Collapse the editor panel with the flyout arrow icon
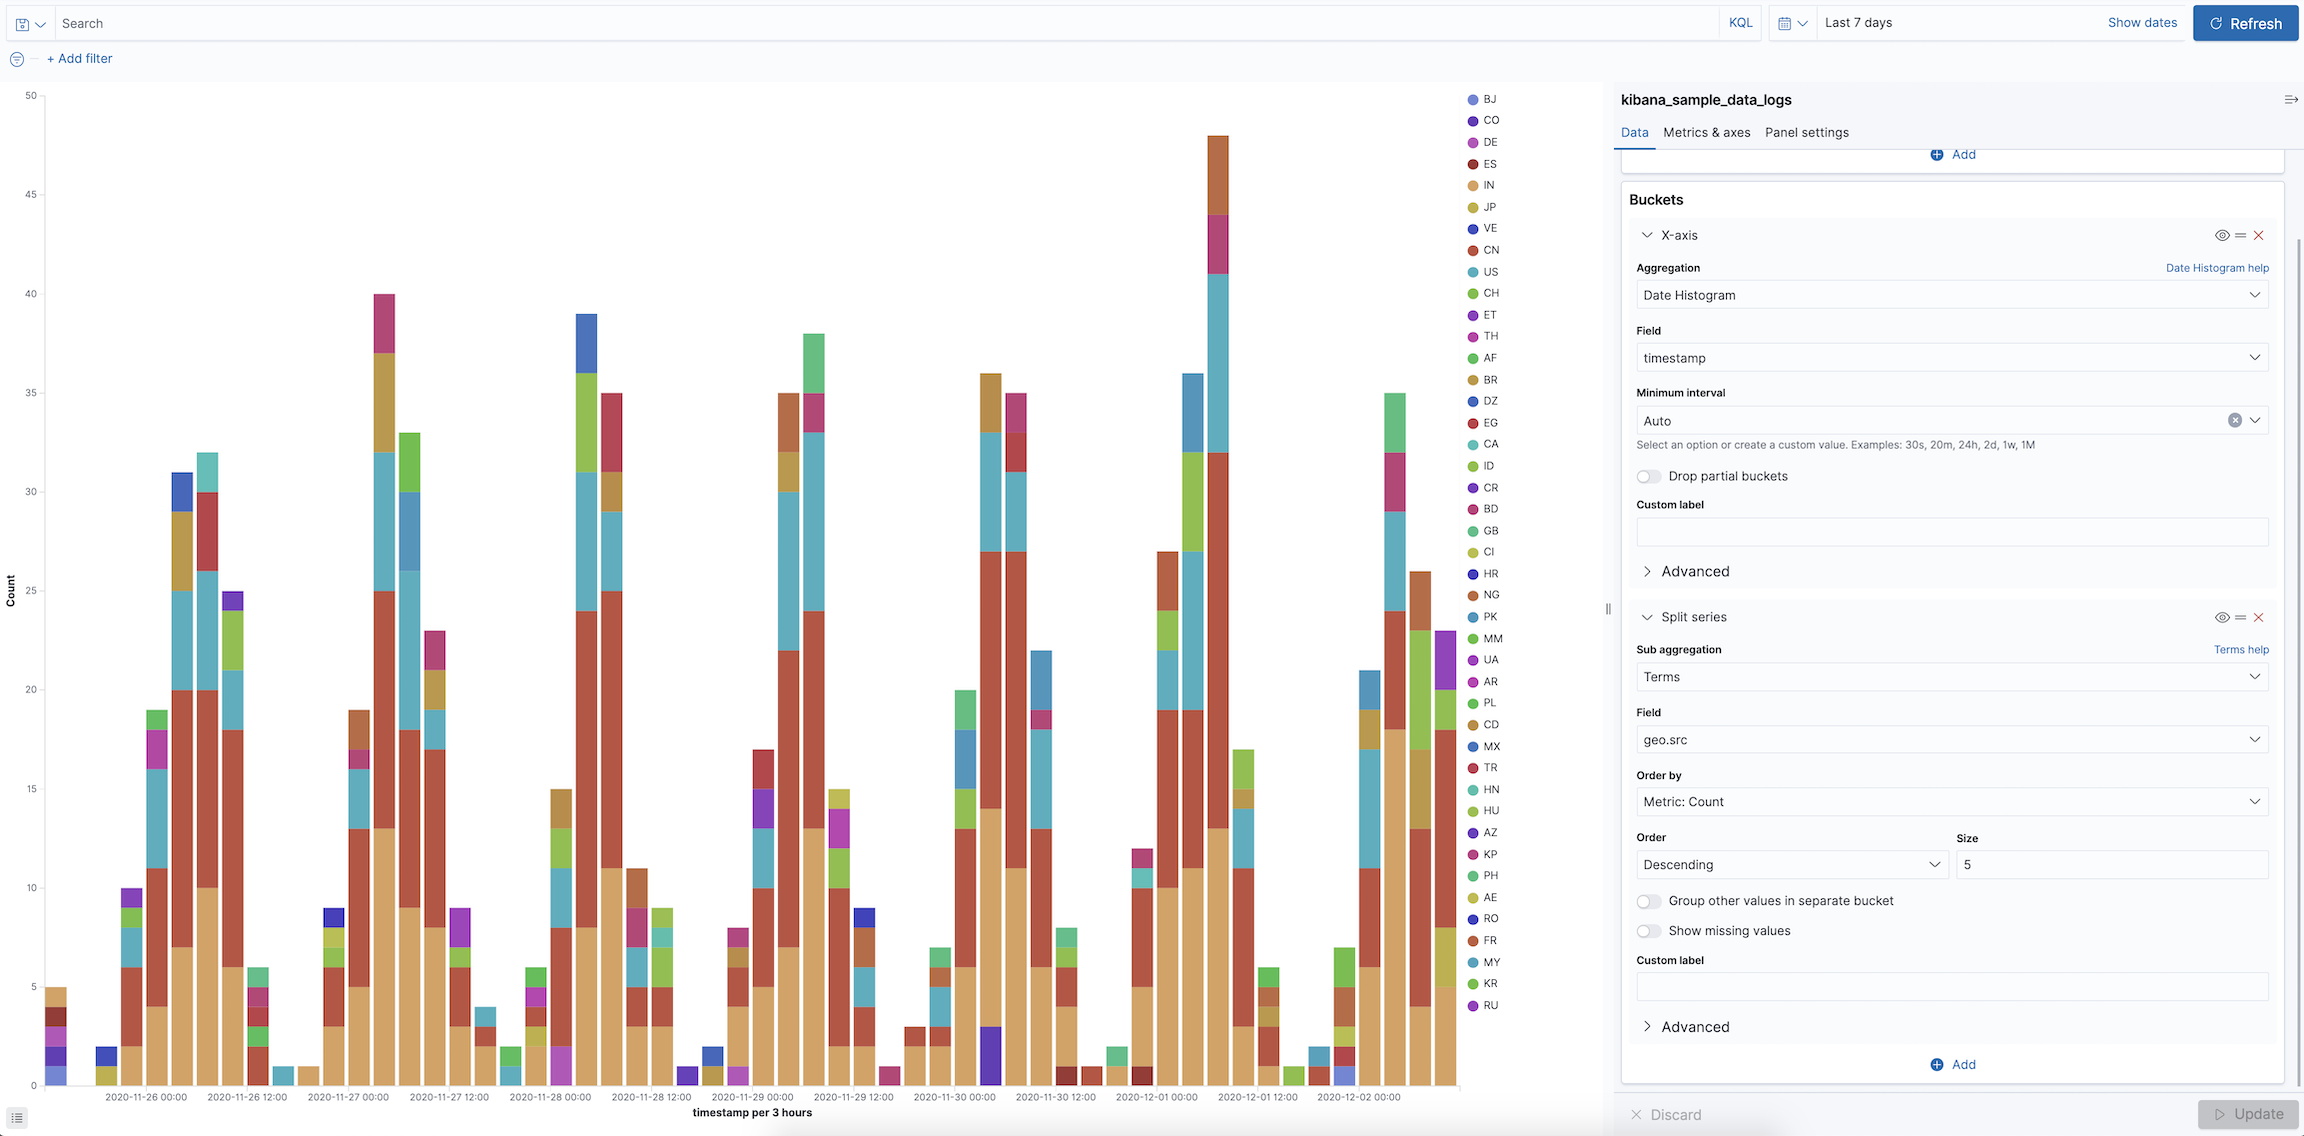The width and height of the screenshot is (2304, 1136). (x=2290, y=99)
